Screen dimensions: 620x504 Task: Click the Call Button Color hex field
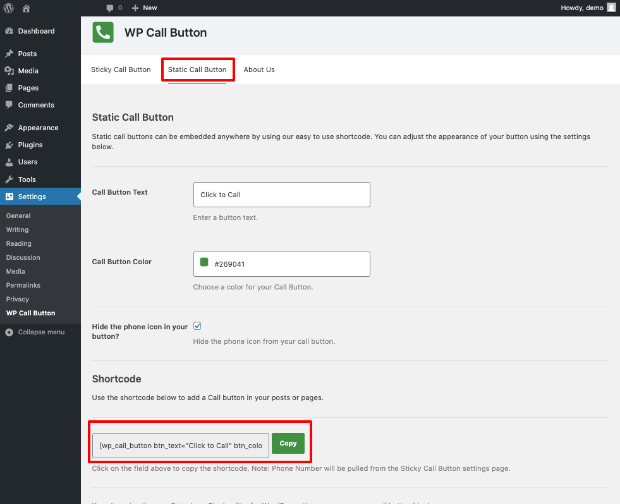282,264
